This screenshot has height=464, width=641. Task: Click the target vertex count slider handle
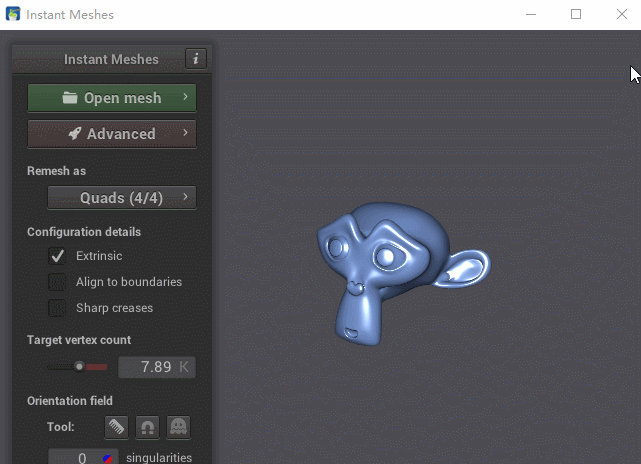pos(79,367)
